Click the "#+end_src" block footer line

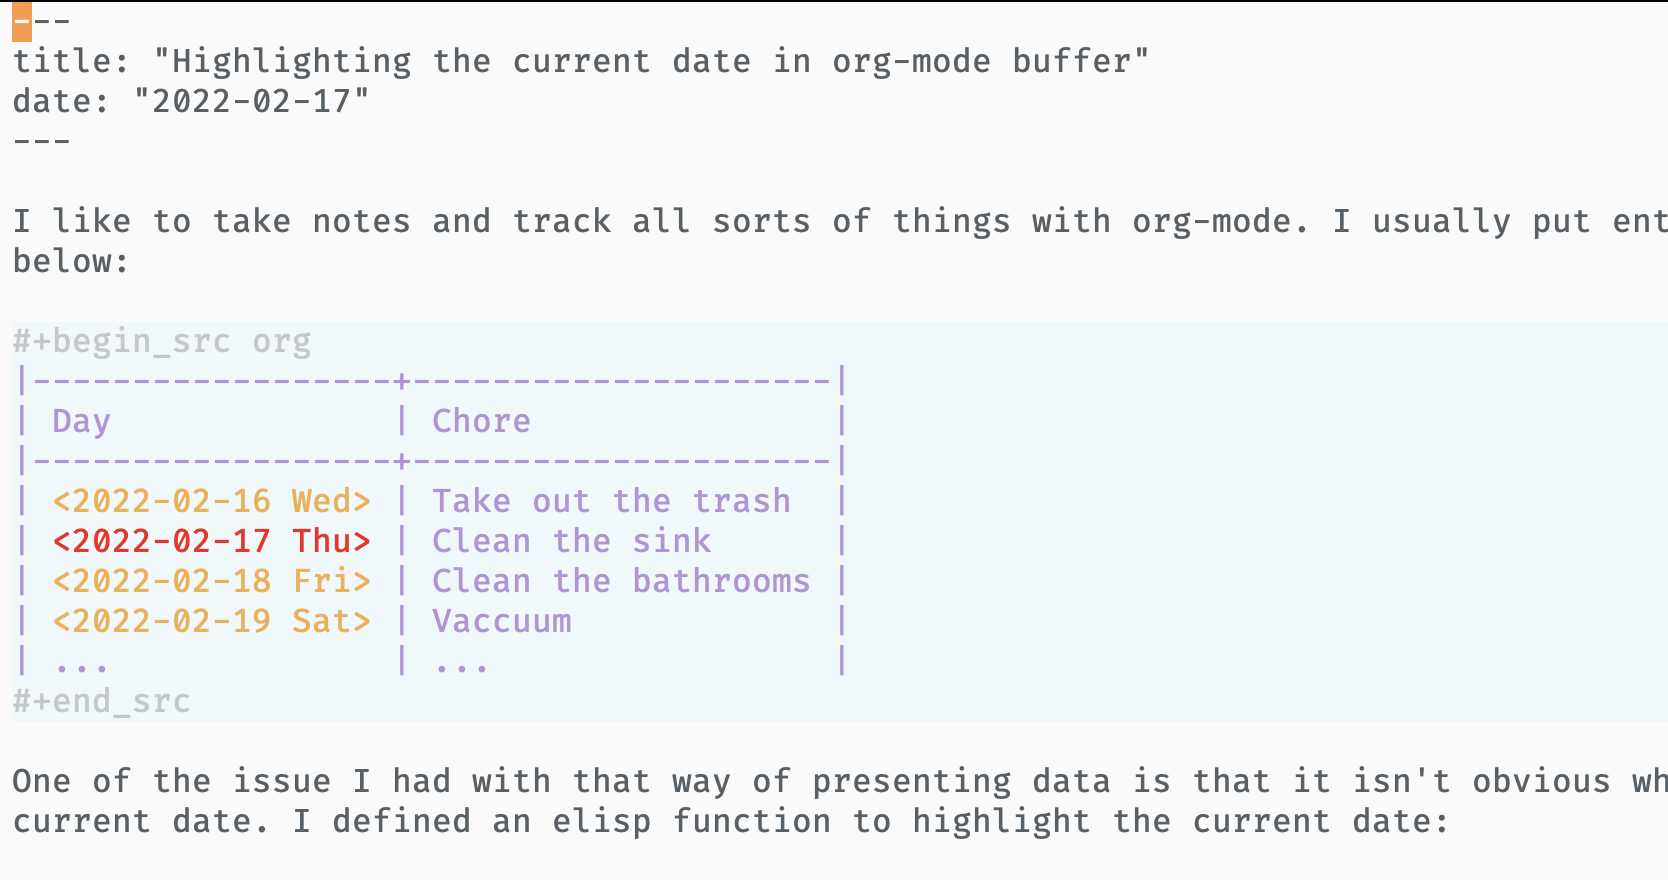[101, 701]
